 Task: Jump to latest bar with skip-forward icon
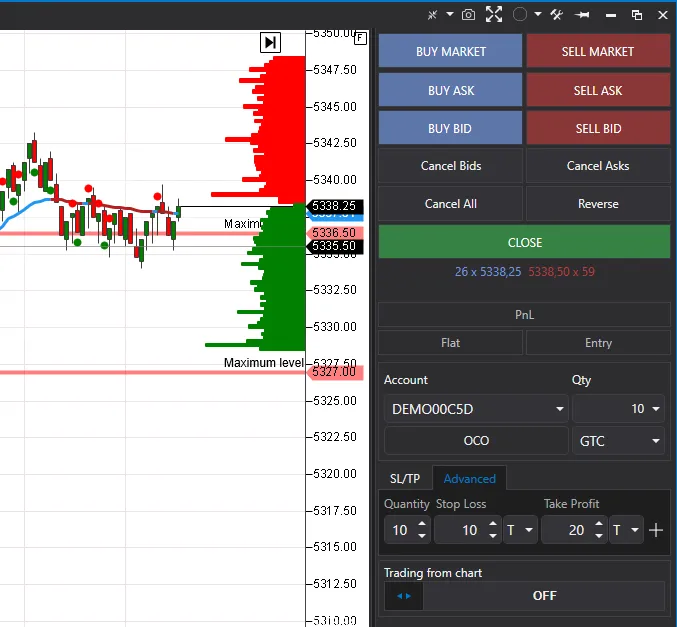271,42
